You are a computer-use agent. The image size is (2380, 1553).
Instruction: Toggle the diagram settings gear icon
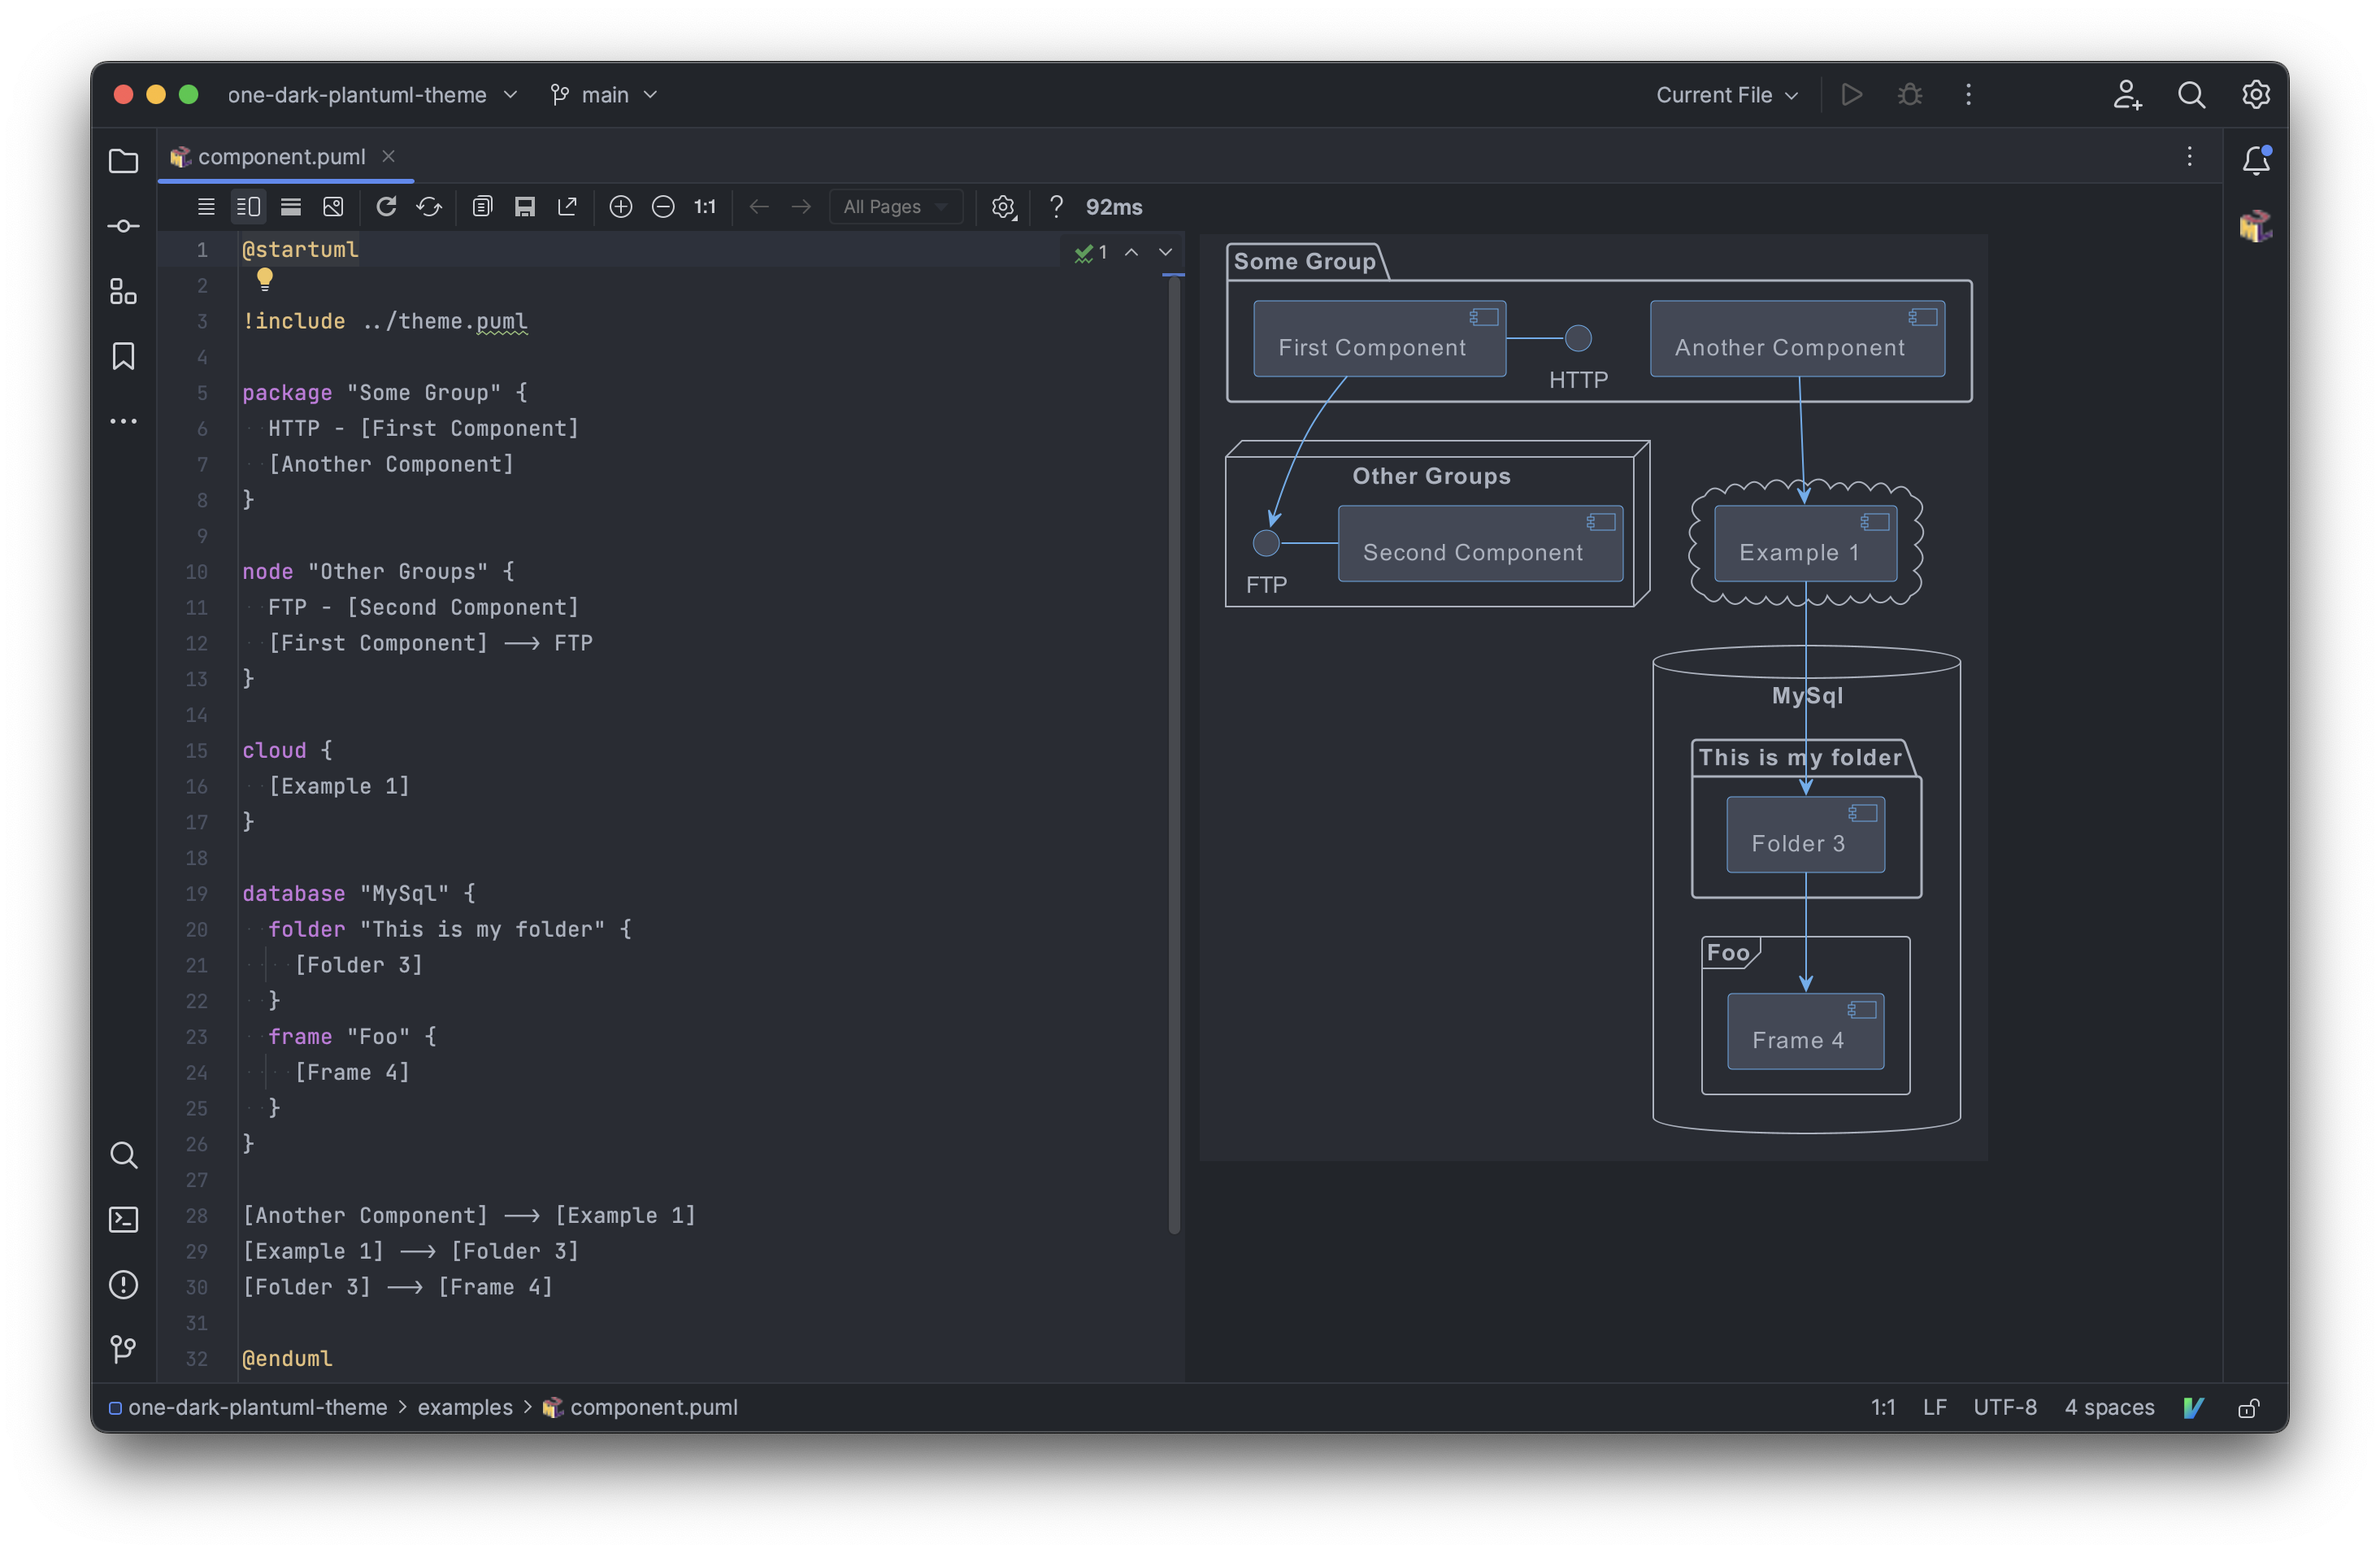point(1003,207)
